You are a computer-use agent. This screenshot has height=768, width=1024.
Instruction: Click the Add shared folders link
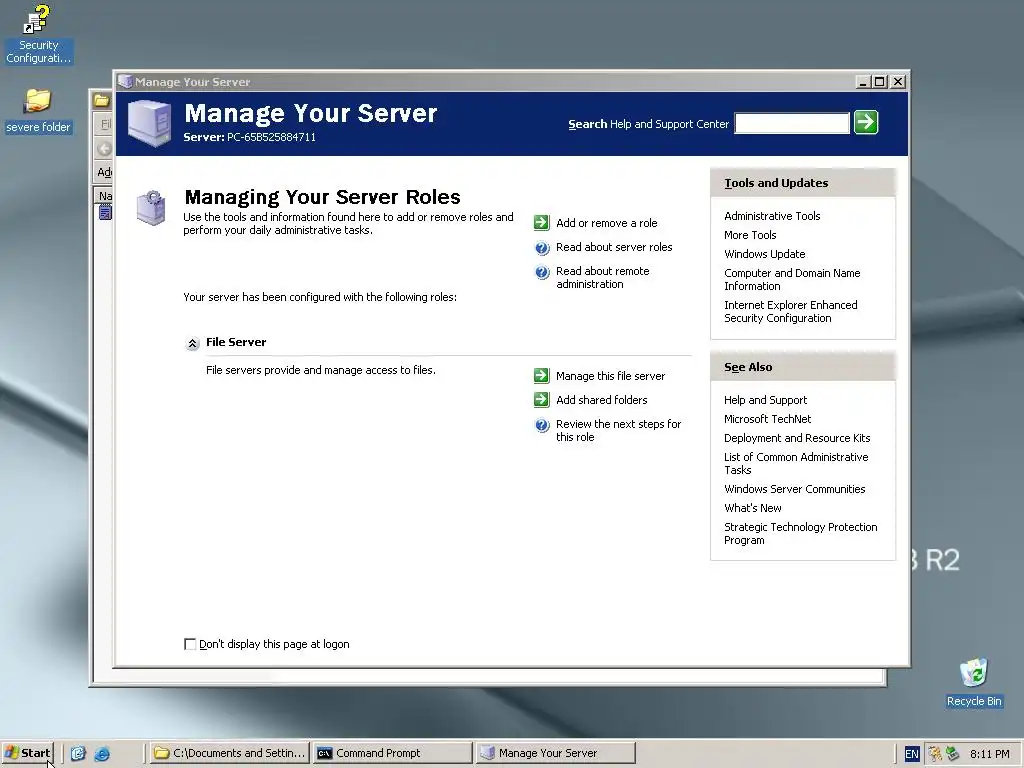[601, 400]
